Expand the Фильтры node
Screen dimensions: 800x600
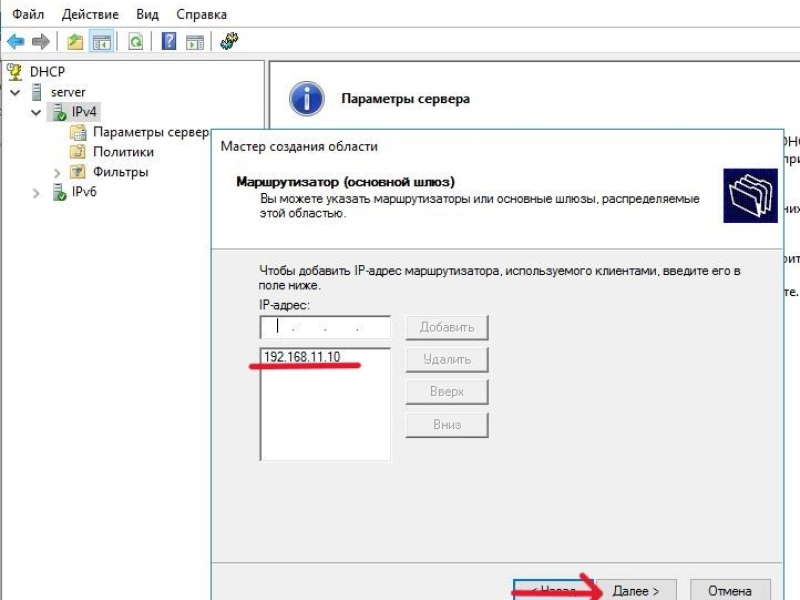(57, 173)
